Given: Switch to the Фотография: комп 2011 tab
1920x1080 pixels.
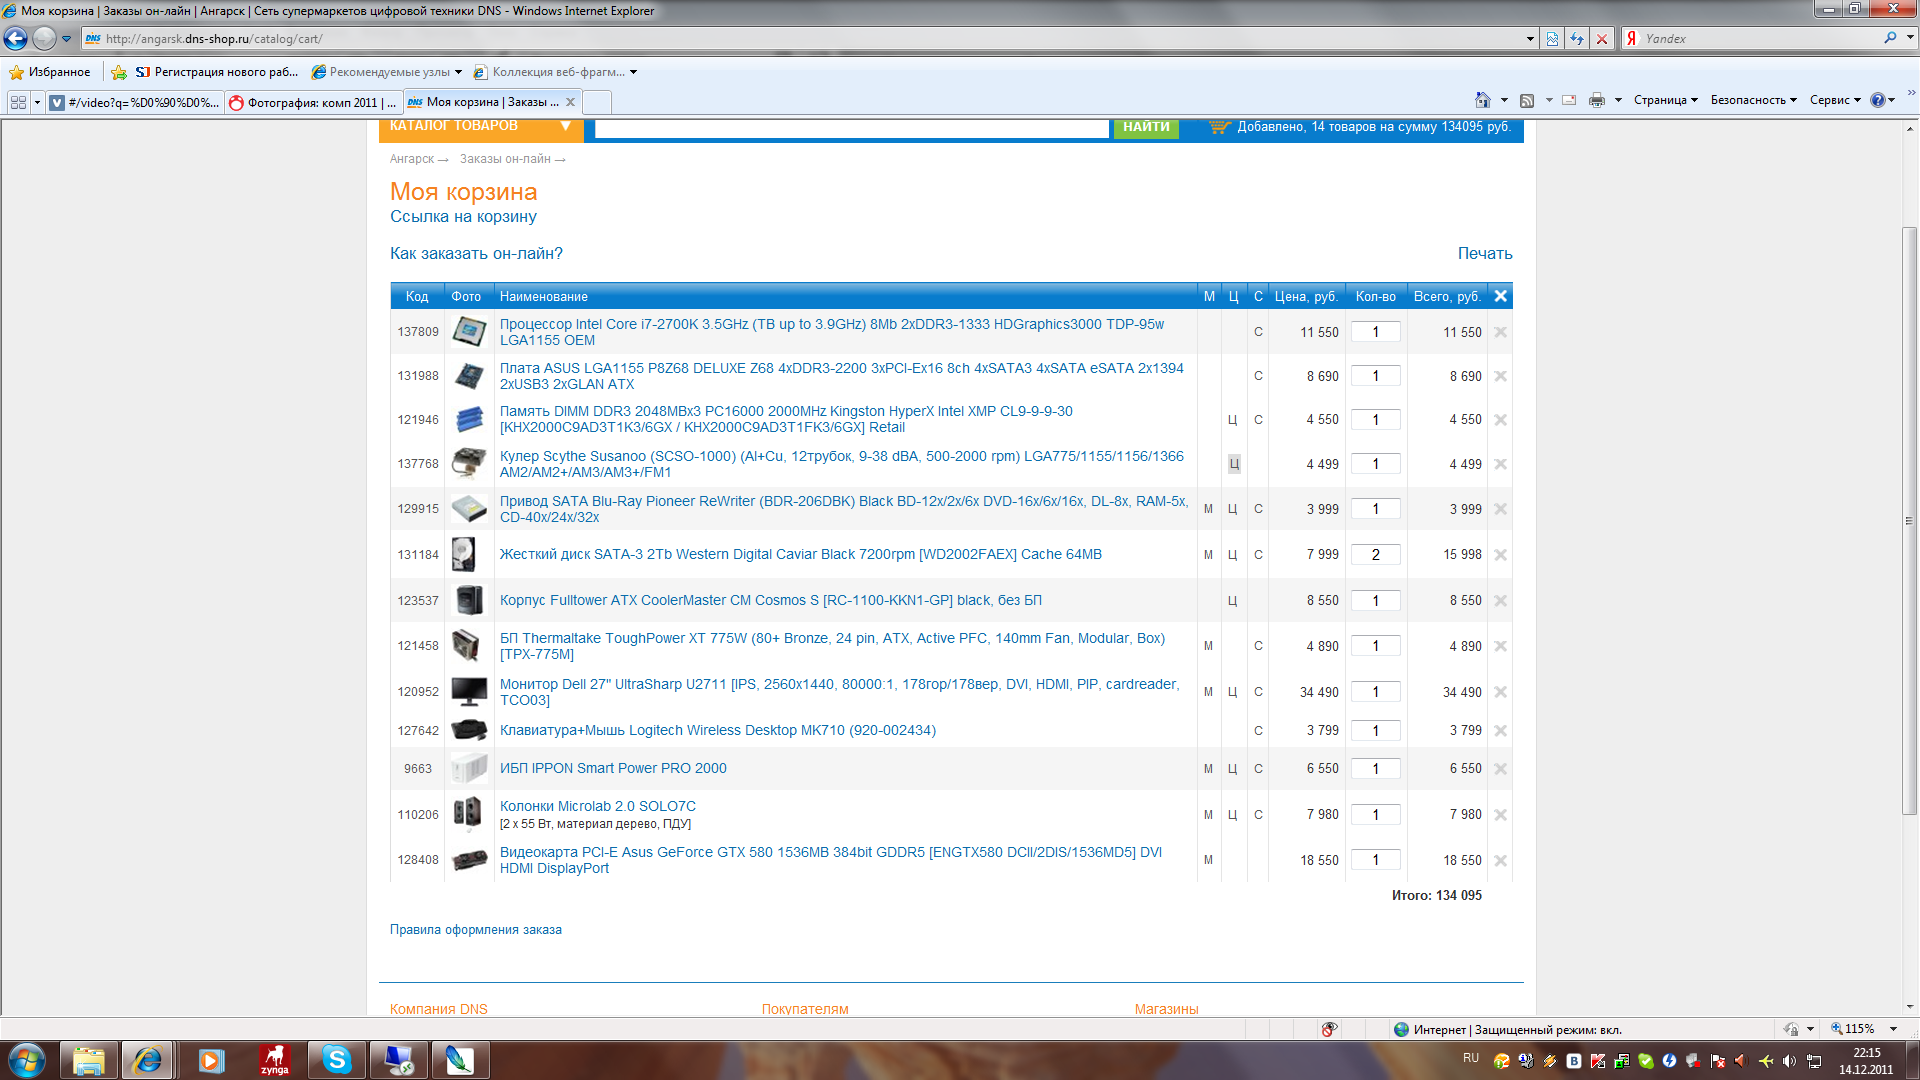Looking at the screenshot, I should pyautogui.click(x=313, y=102).
